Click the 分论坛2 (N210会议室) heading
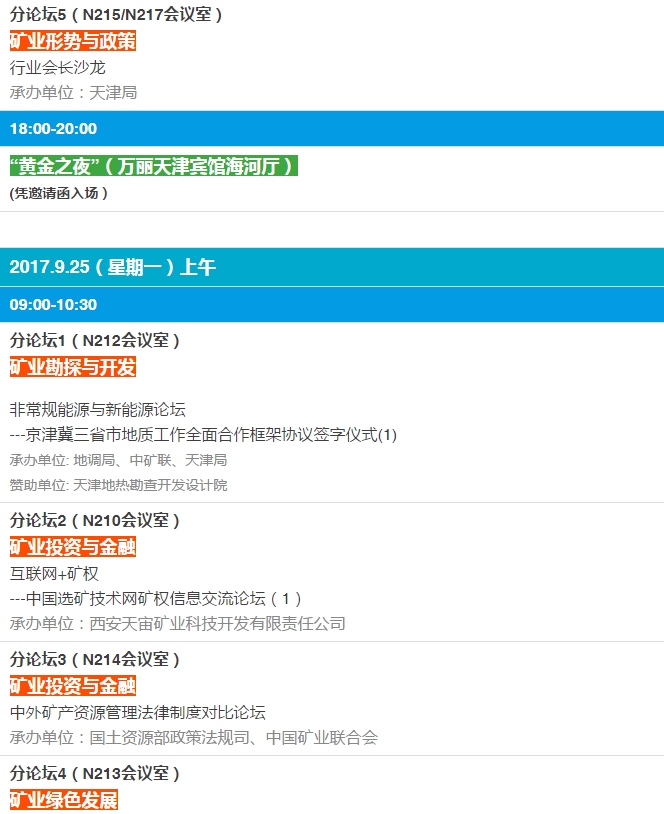Screen dimensions: 664x814 [x=95, y=520]
